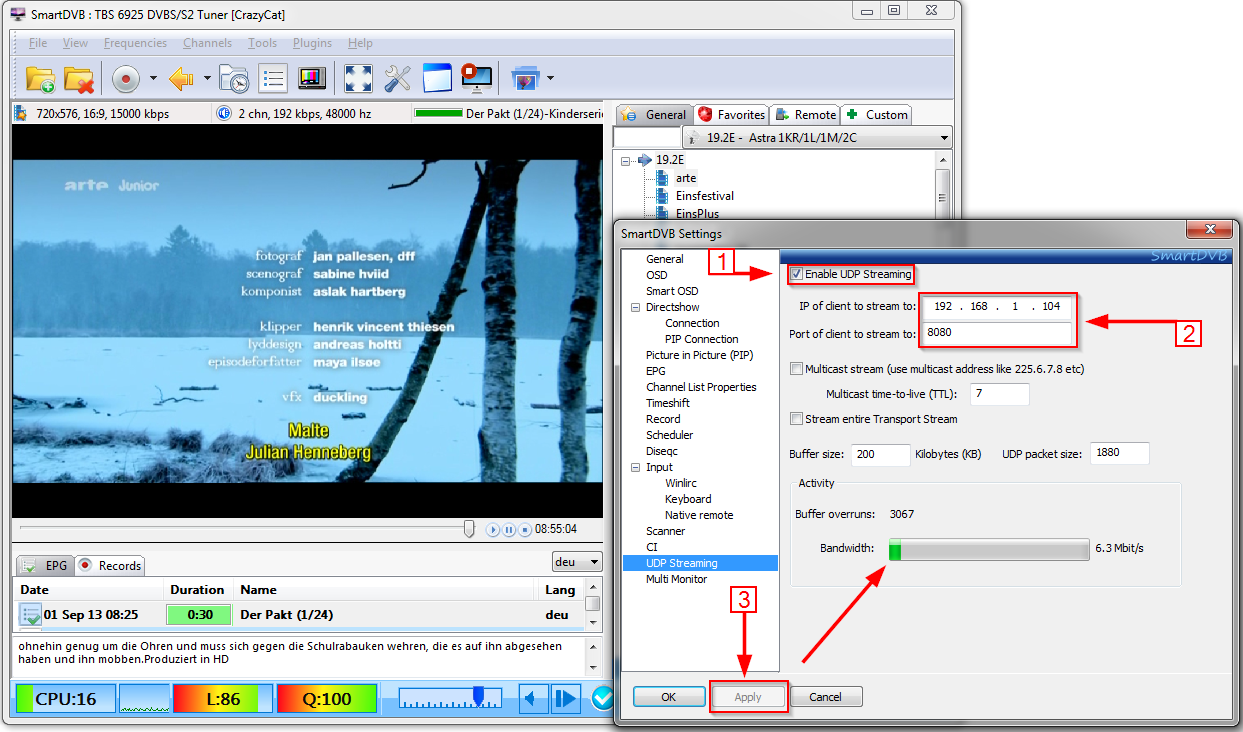
Task: Switch to the Favorites tab
Action: (x=731, y=114)
